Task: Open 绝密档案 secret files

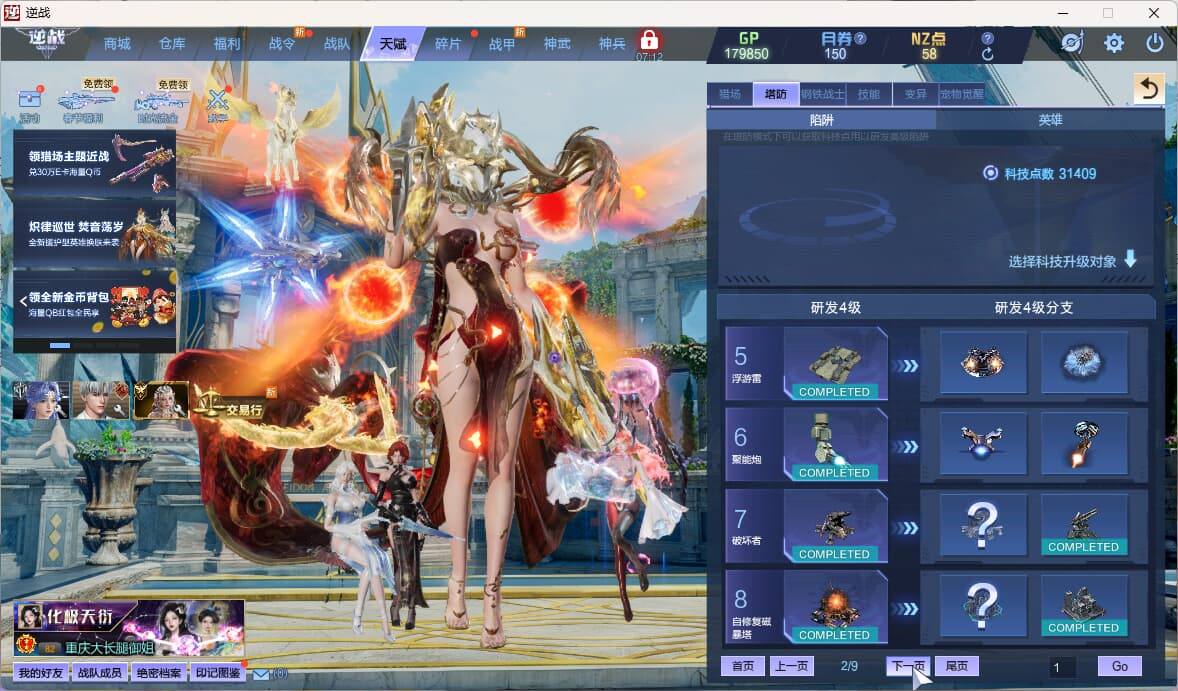Action: (159, 673)
